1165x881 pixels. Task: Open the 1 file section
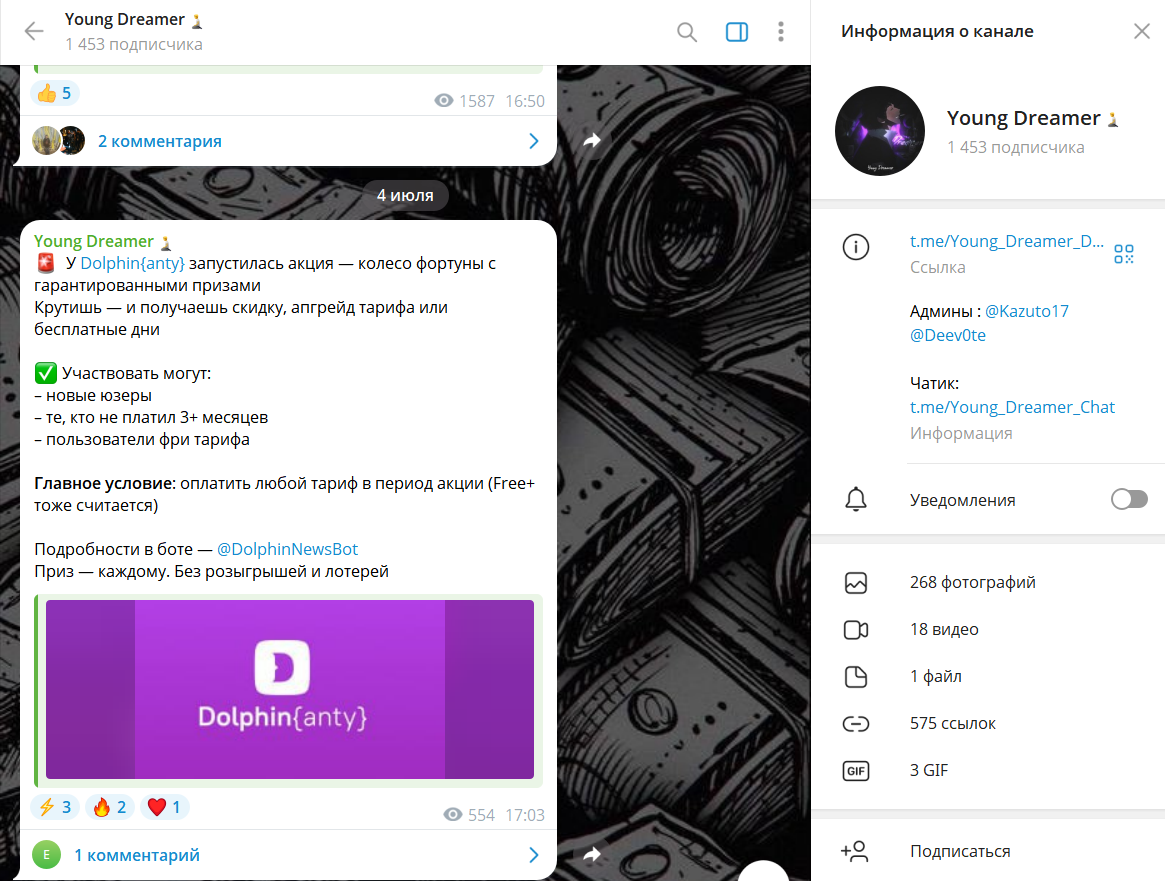pos(988,677)
